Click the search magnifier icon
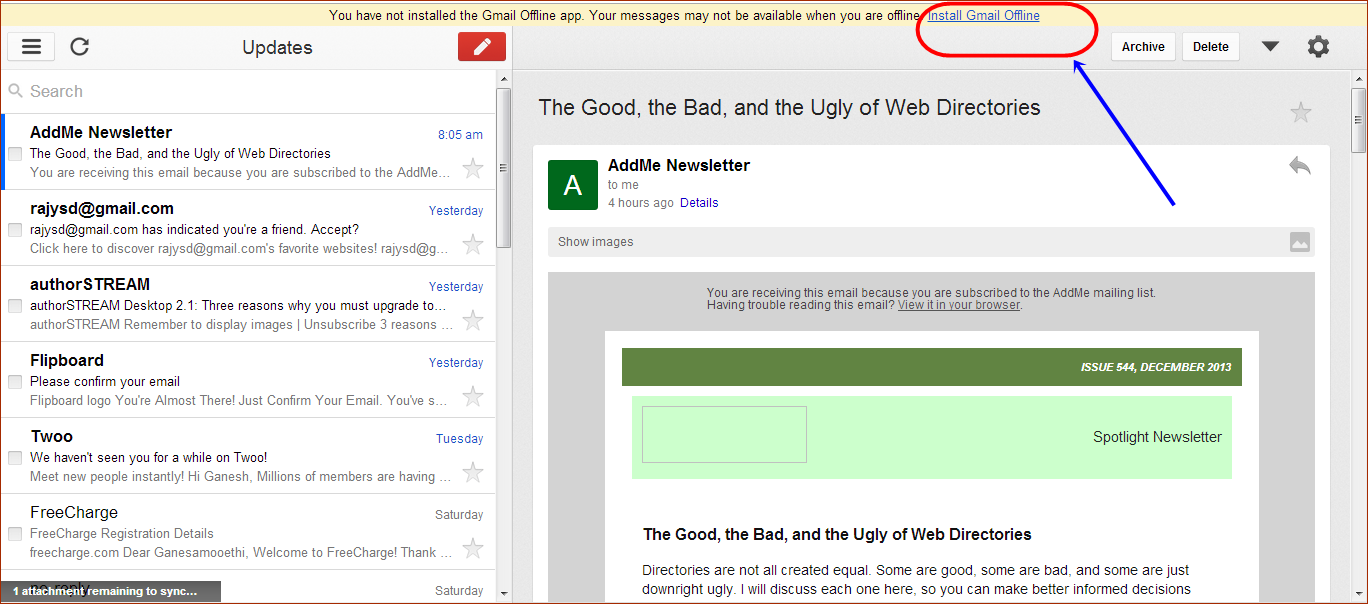The width and height of the screenshot is (1368, 604). 15,91
